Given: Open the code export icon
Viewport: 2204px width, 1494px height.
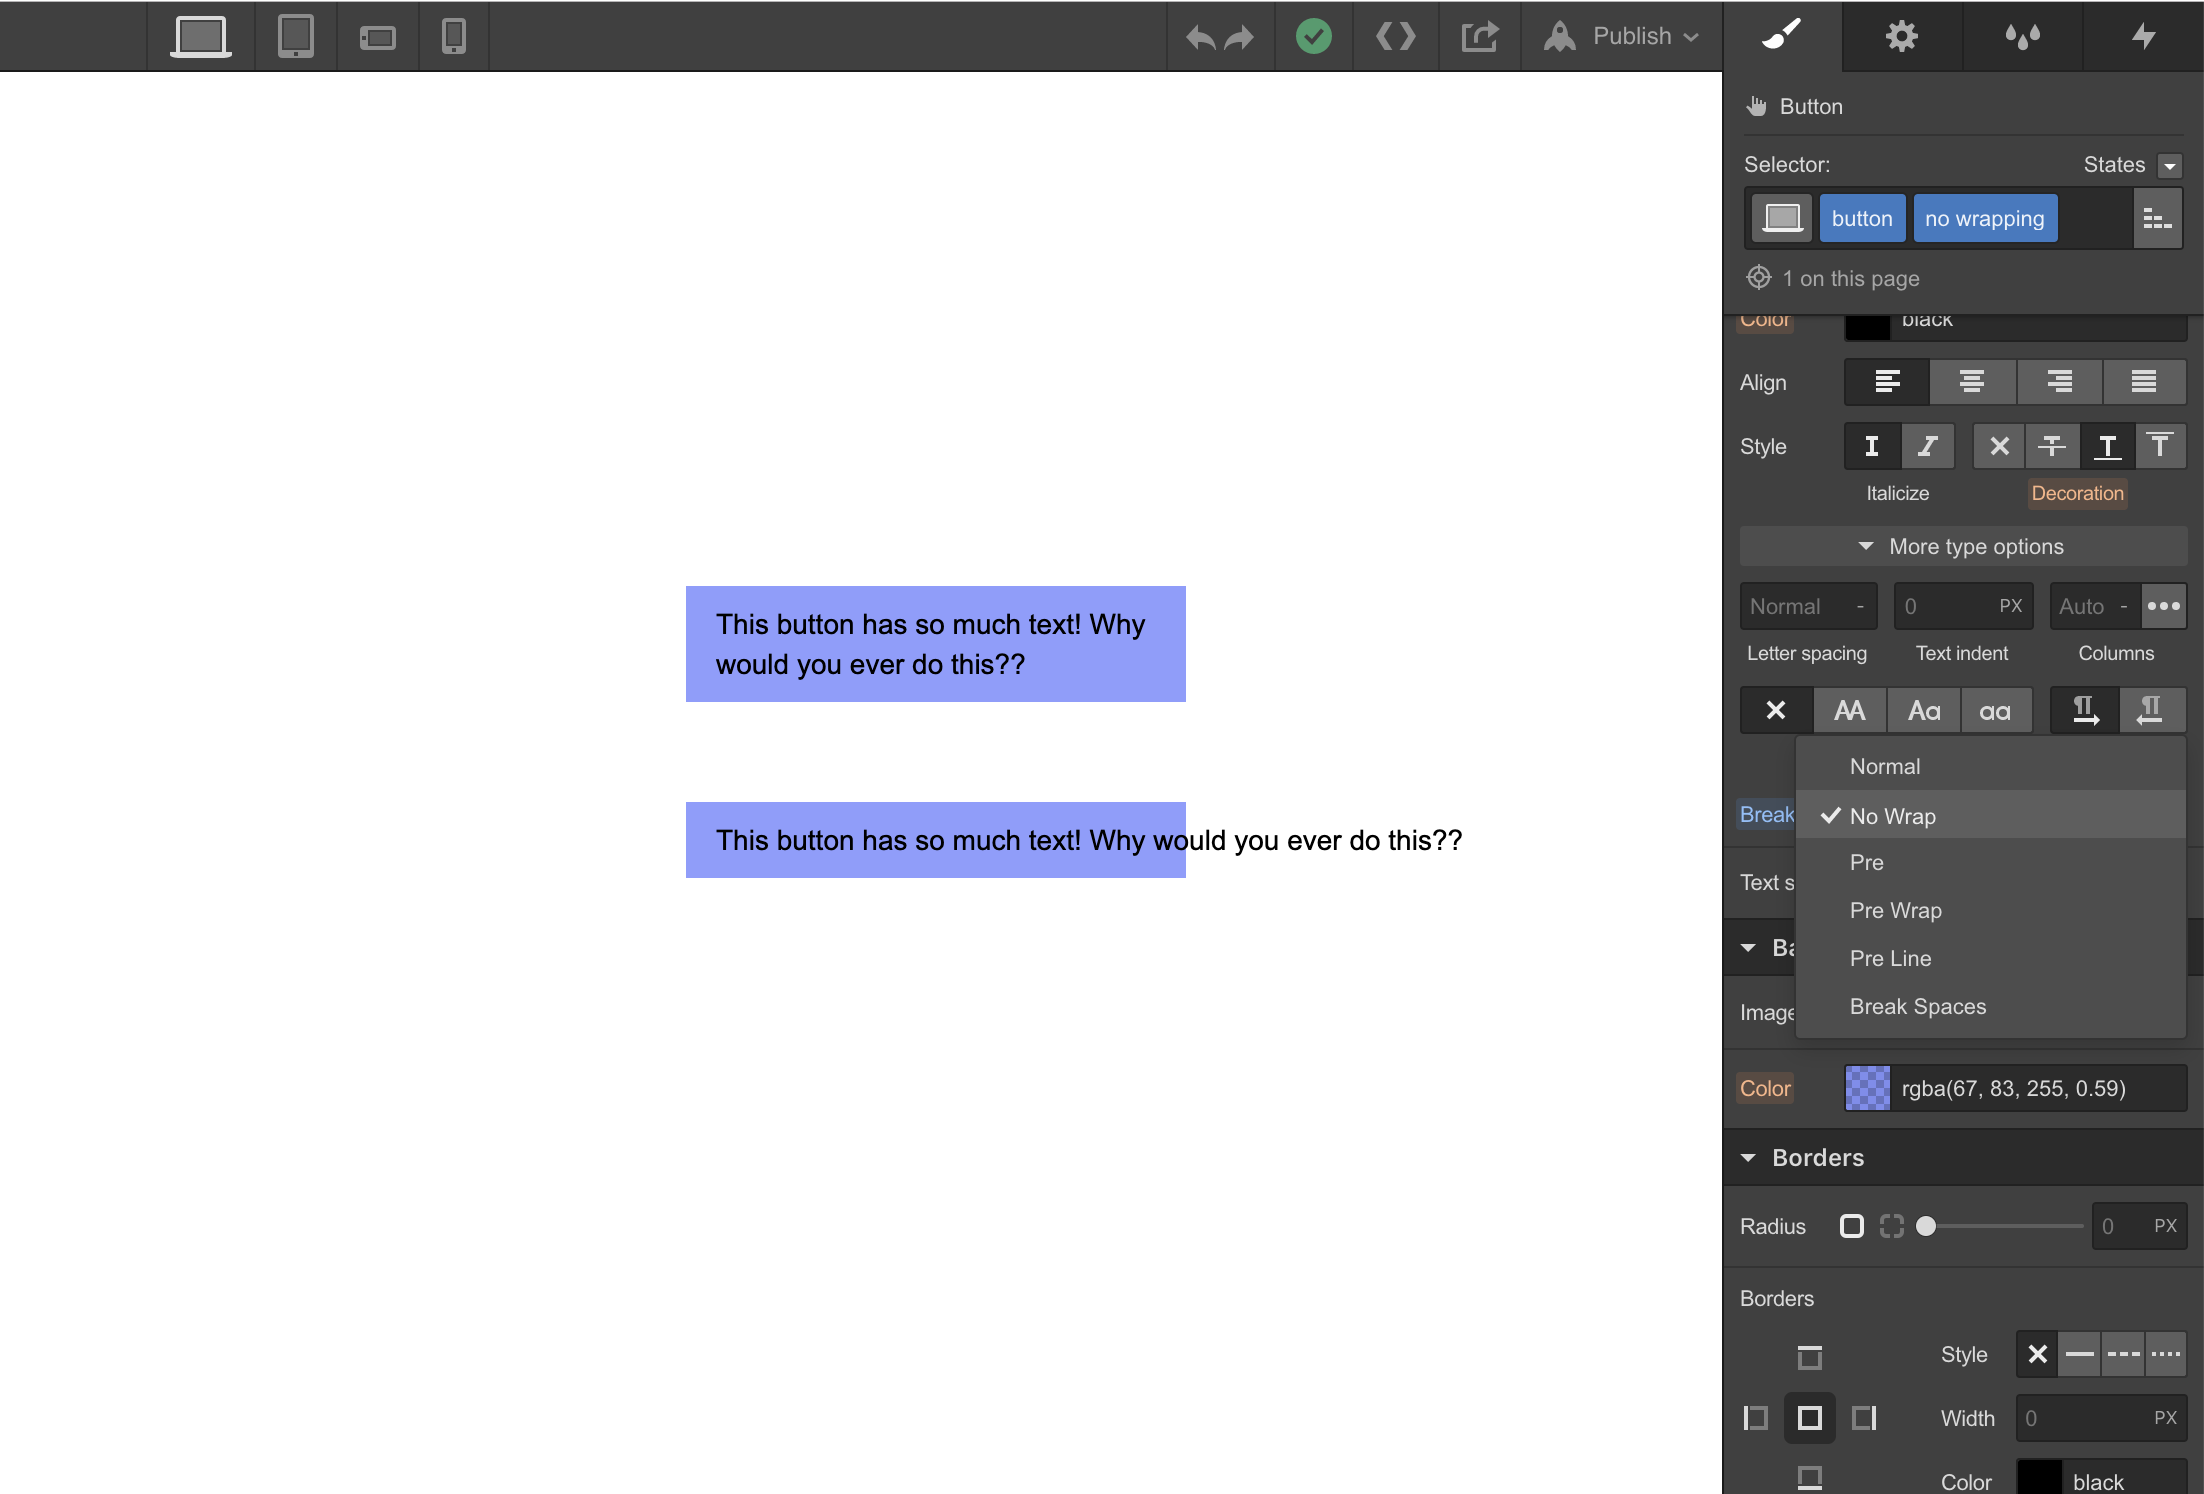Looking at the screenshot, I should click(x=1395, y=36).
